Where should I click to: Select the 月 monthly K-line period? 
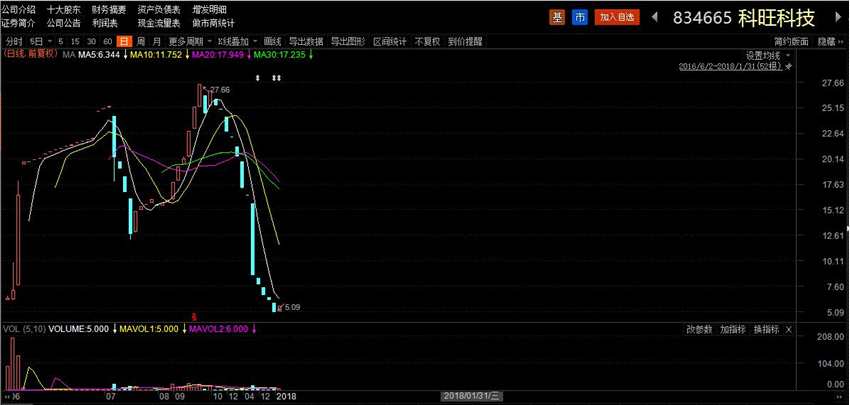pos(157,41)
